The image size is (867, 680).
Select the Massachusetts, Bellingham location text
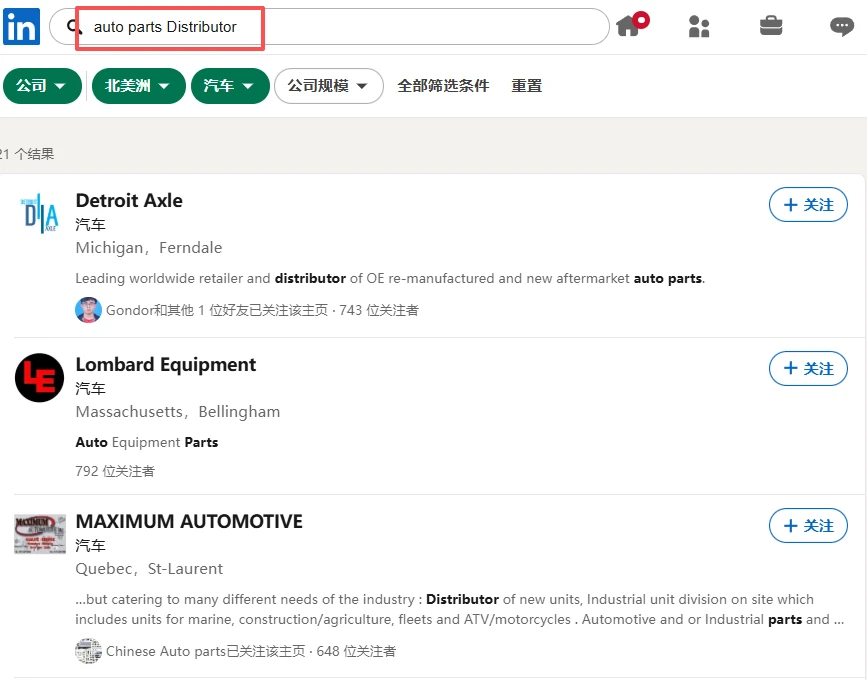pyautogui.click(x=177, y=412)
